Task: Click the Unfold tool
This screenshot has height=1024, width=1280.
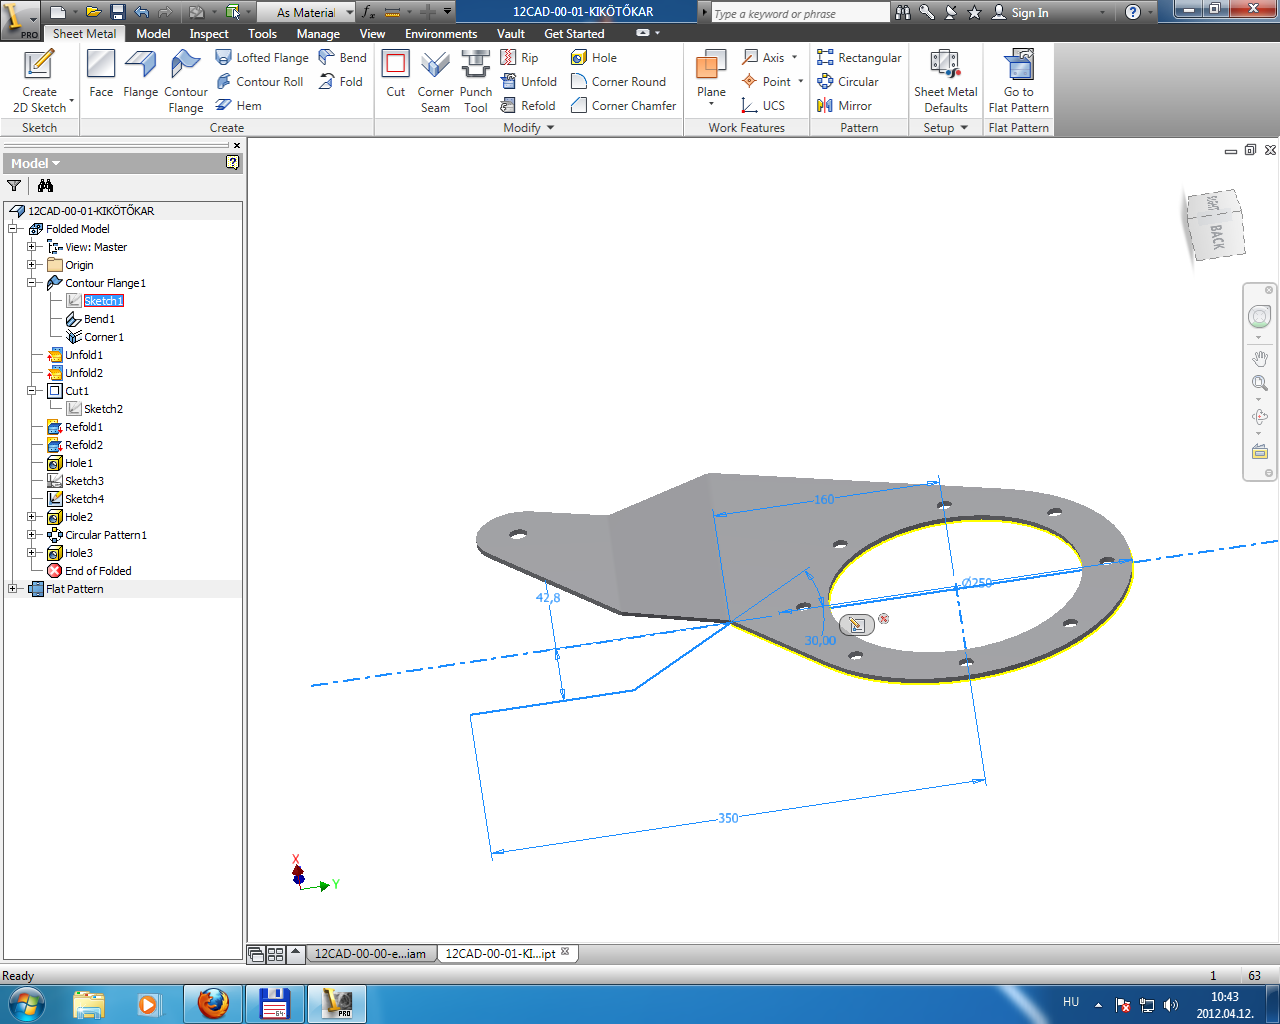Action: click(x=529, y=82)
